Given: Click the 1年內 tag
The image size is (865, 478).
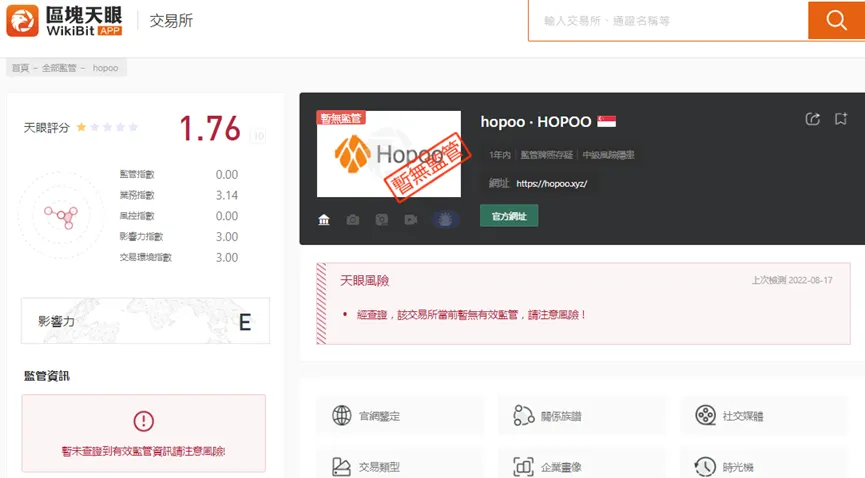Looking at the screenshot, I should point(500,155).
